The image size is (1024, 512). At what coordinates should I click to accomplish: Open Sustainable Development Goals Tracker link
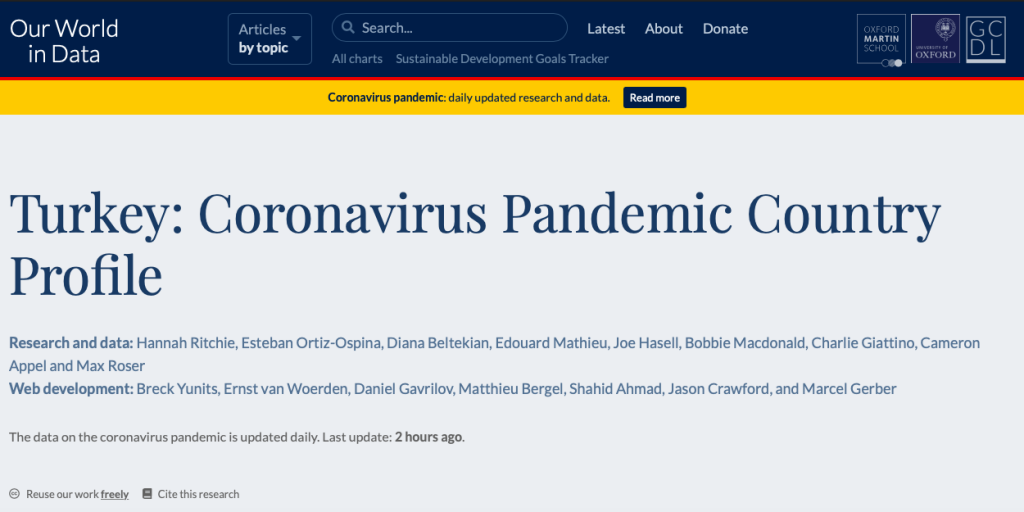tap(502, 59)
